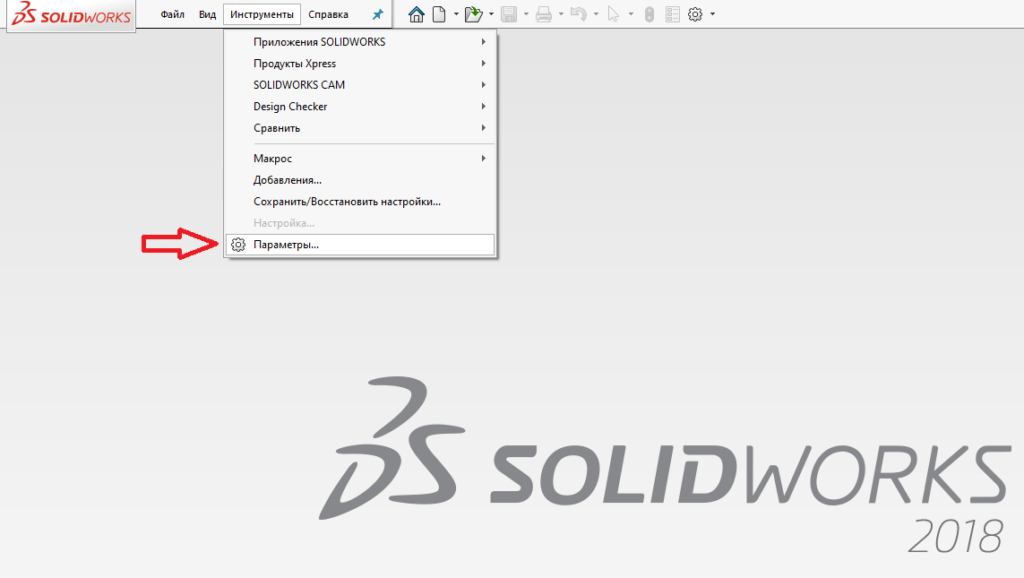Expand the Сравнить submenu arrow
Image resolution: width=1024 pixels, height=578 pixels.
point(483,128)
